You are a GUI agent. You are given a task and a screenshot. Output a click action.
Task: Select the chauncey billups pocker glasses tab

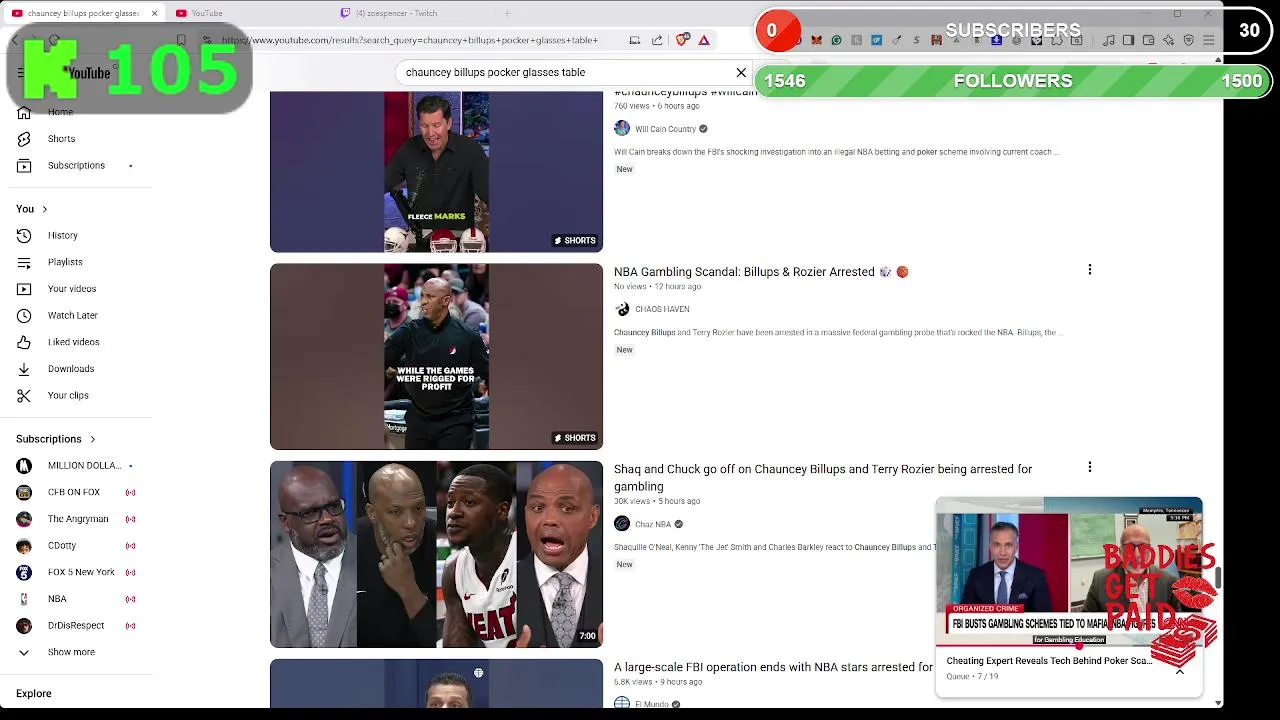(x=82, y=13)
